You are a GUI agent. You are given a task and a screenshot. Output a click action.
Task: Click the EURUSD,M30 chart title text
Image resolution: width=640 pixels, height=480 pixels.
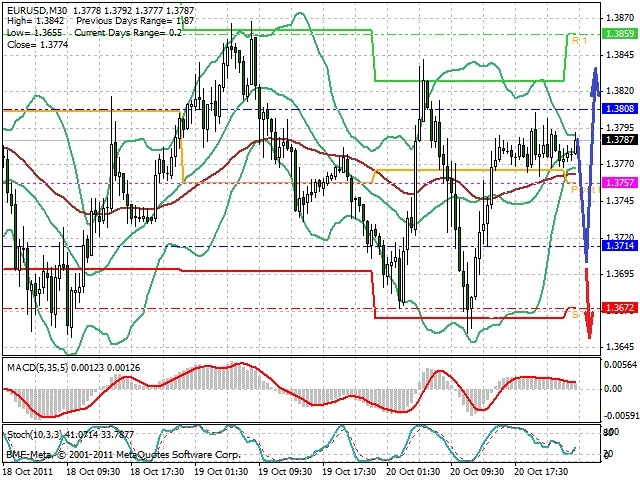pyautogui.click(x=33, y=10)
